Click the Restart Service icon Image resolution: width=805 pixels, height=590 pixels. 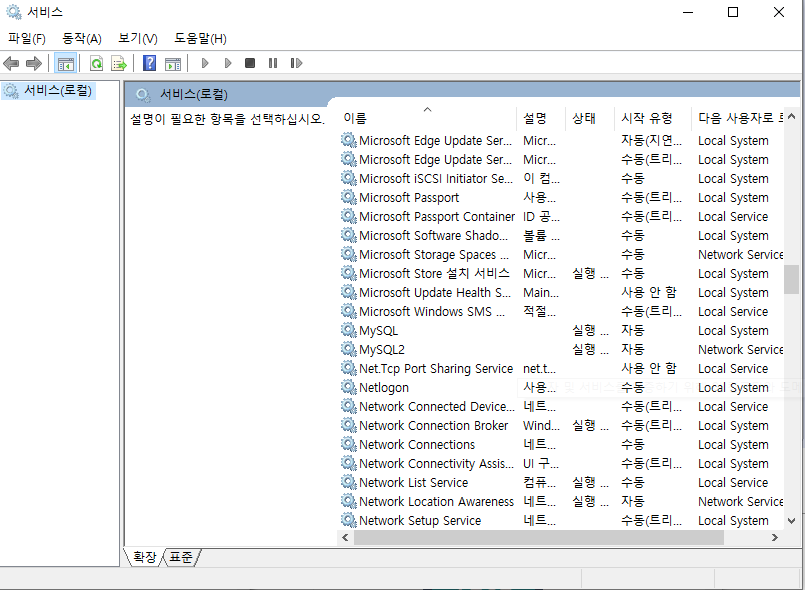click(x=296, y=63)
